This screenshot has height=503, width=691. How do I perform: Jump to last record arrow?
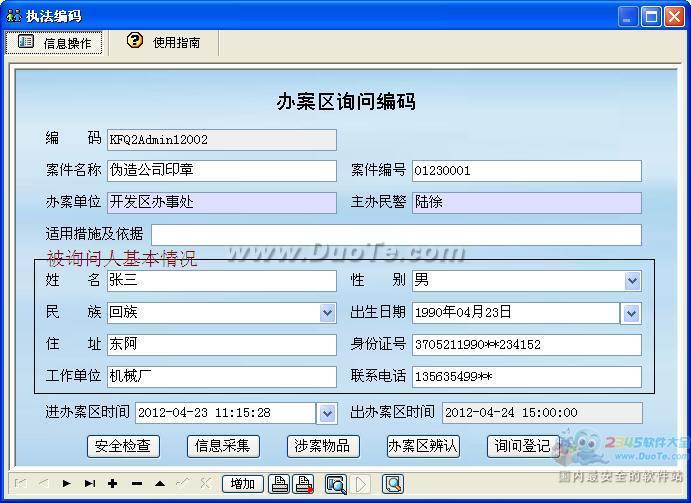[90, 484]
